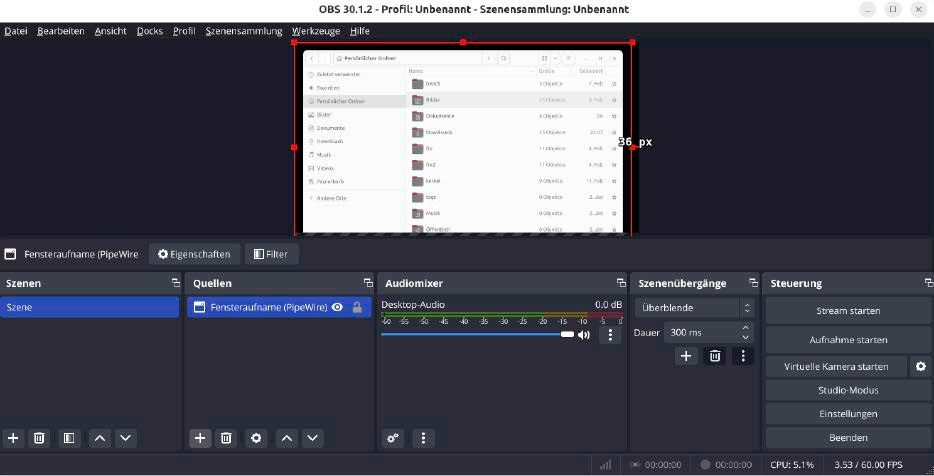Undock the Steuerung panel

coord(929,283)
